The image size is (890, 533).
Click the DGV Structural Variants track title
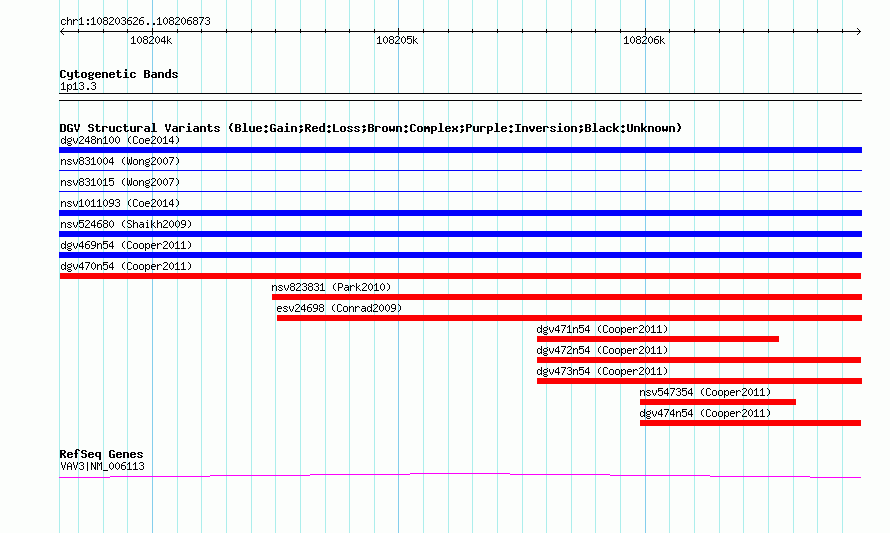(x=371, y=128)
